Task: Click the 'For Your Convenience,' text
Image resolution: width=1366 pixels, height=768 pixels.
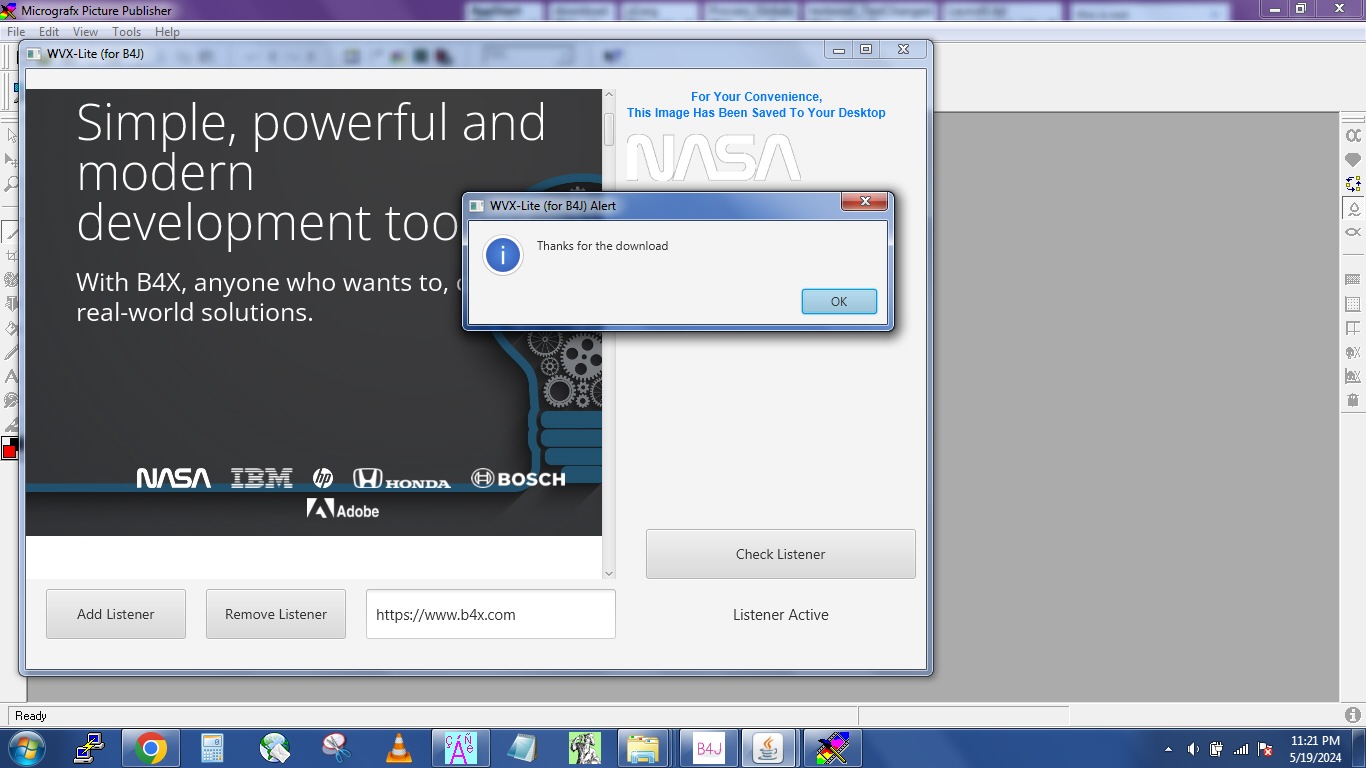Action: coord(757,97)
